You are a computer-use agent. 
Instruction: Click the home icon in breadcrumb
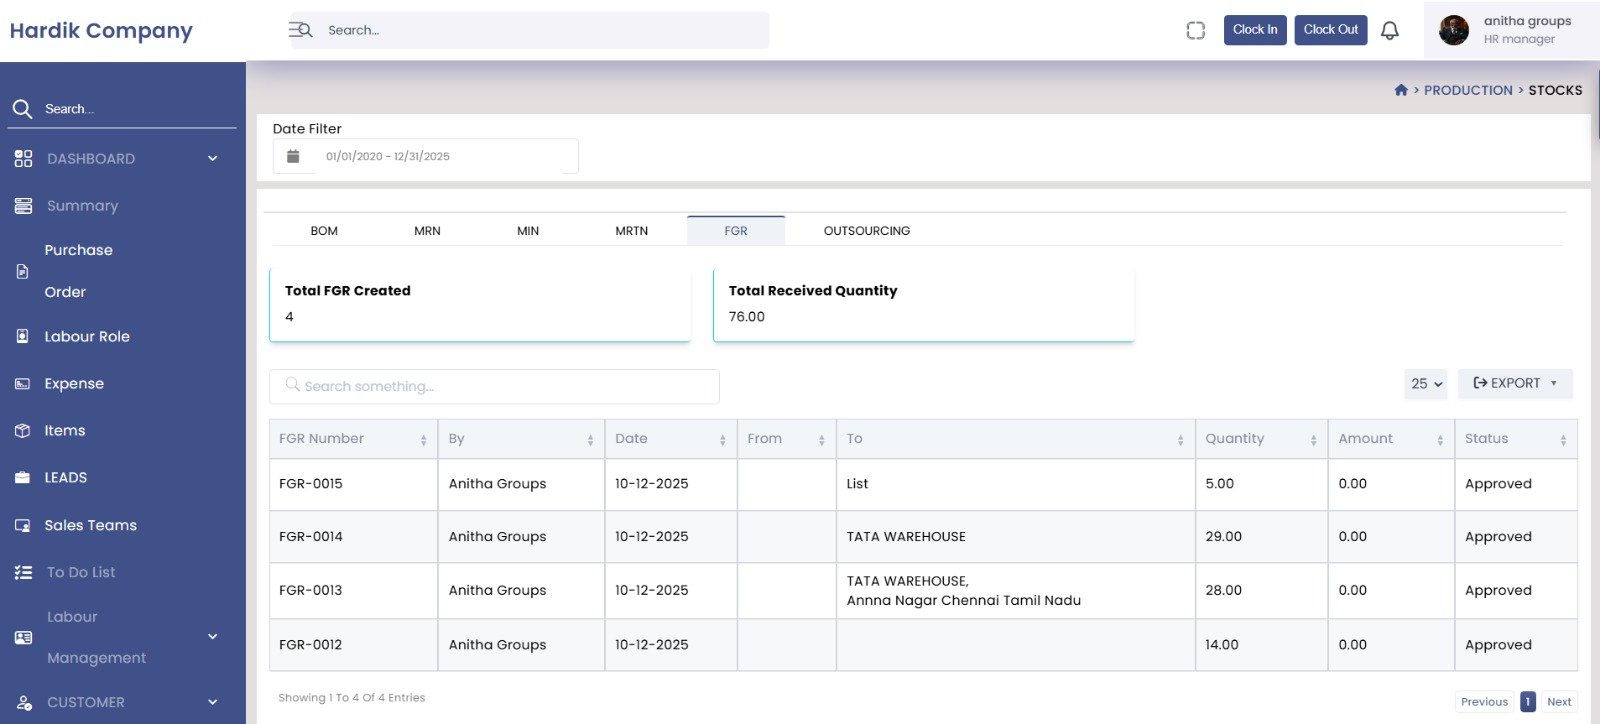click(x=1401, y=90)
